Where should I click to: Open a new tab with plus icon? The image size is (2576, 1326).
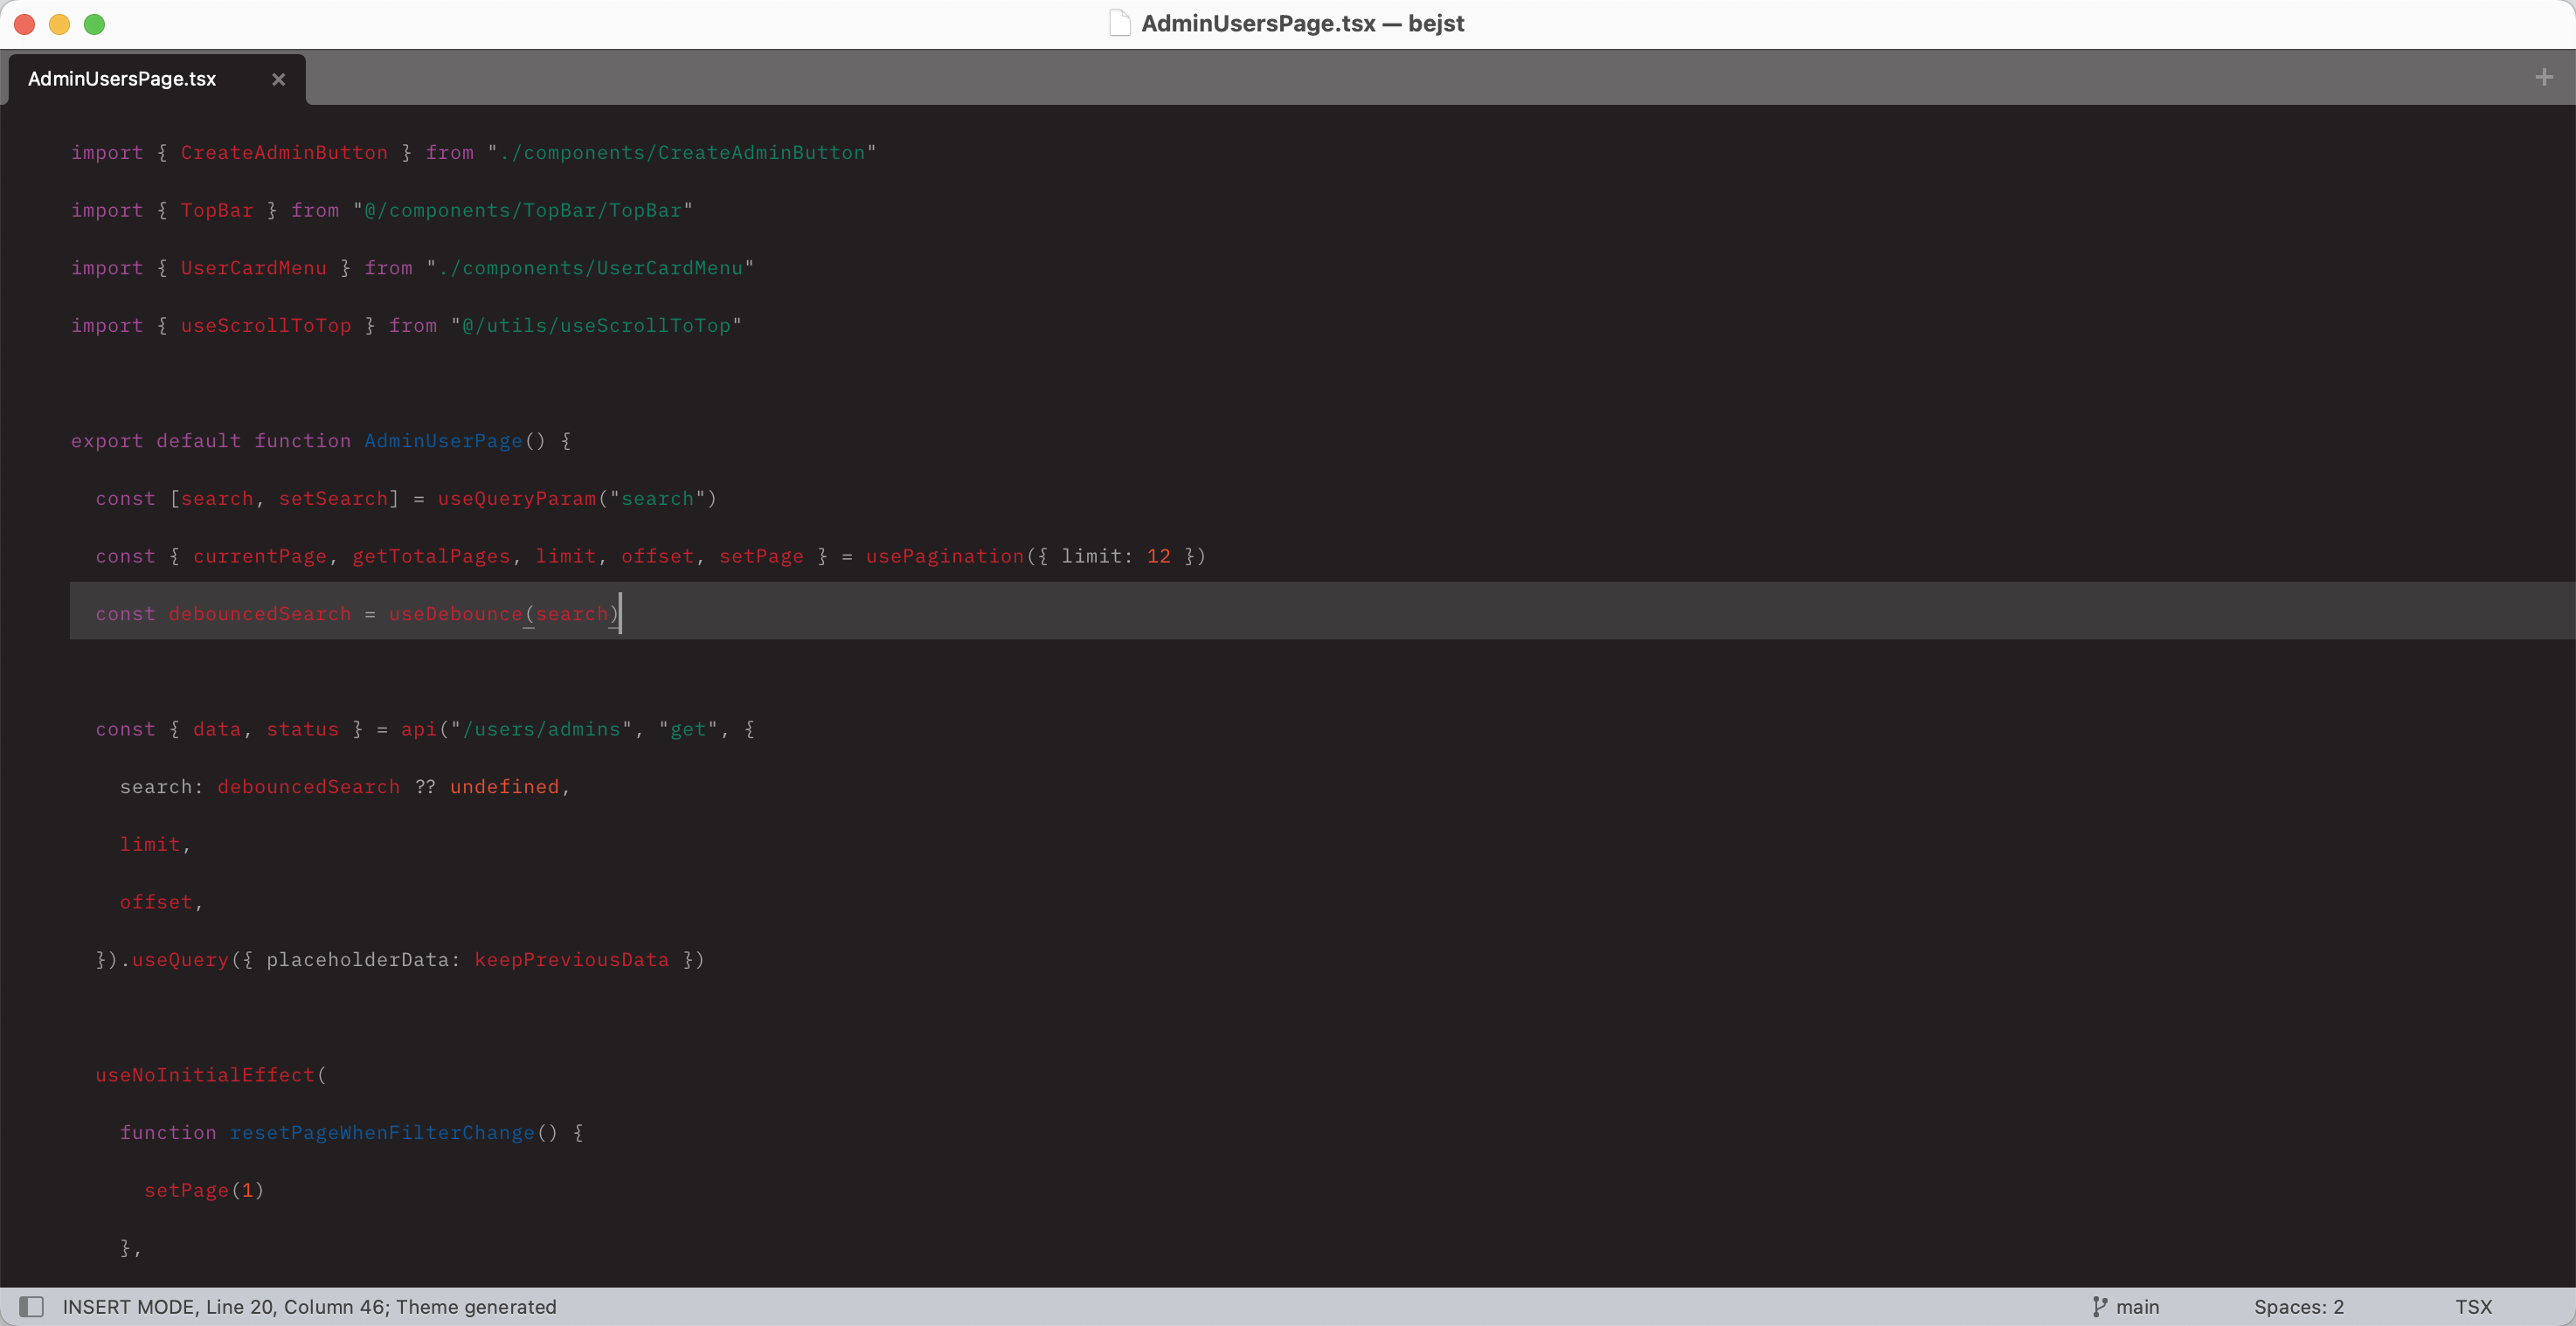tap(2544, 77)
